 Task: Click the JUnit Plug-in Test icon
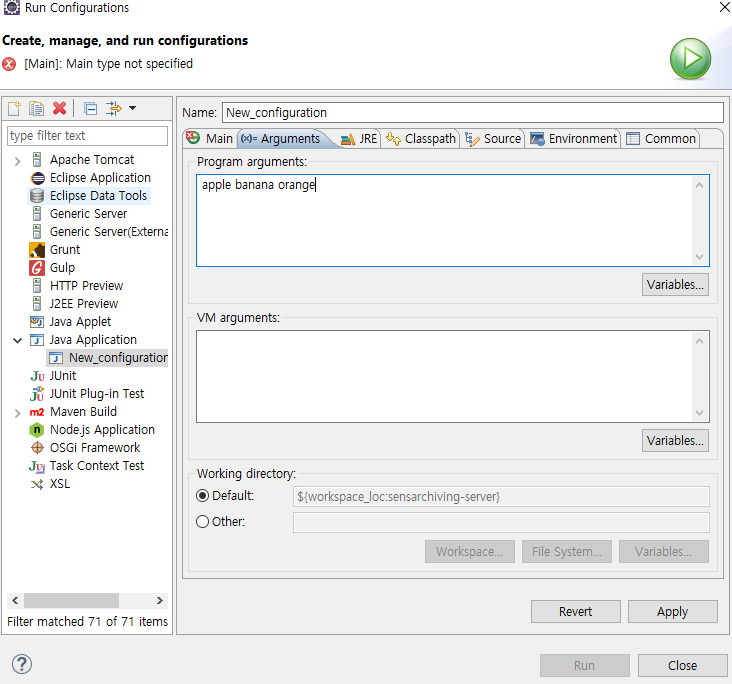pos(37,394)
